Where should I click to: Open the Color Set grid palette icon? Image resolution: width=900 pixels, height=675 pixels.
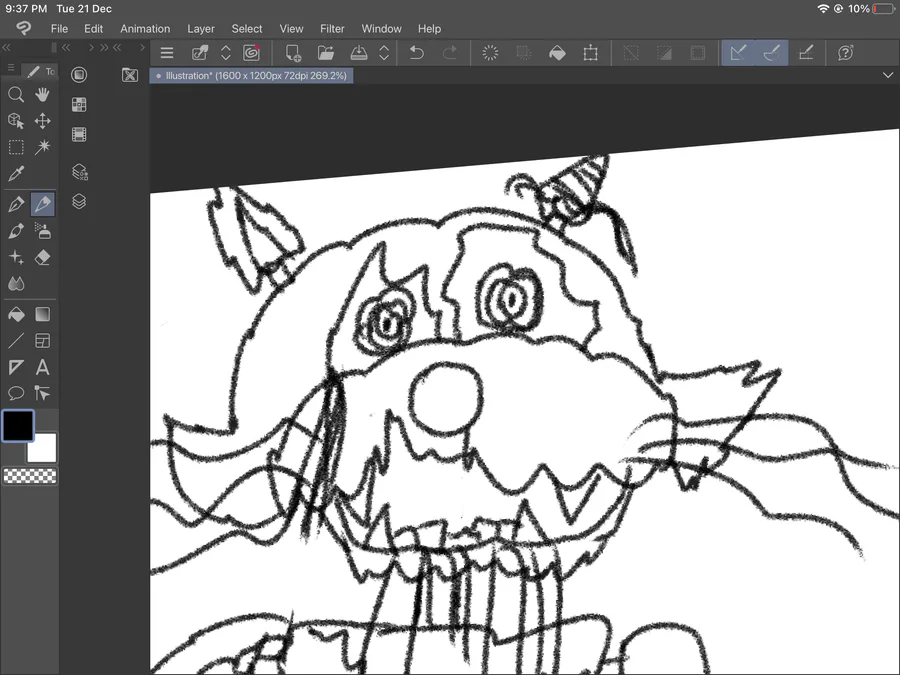(79, 104)
